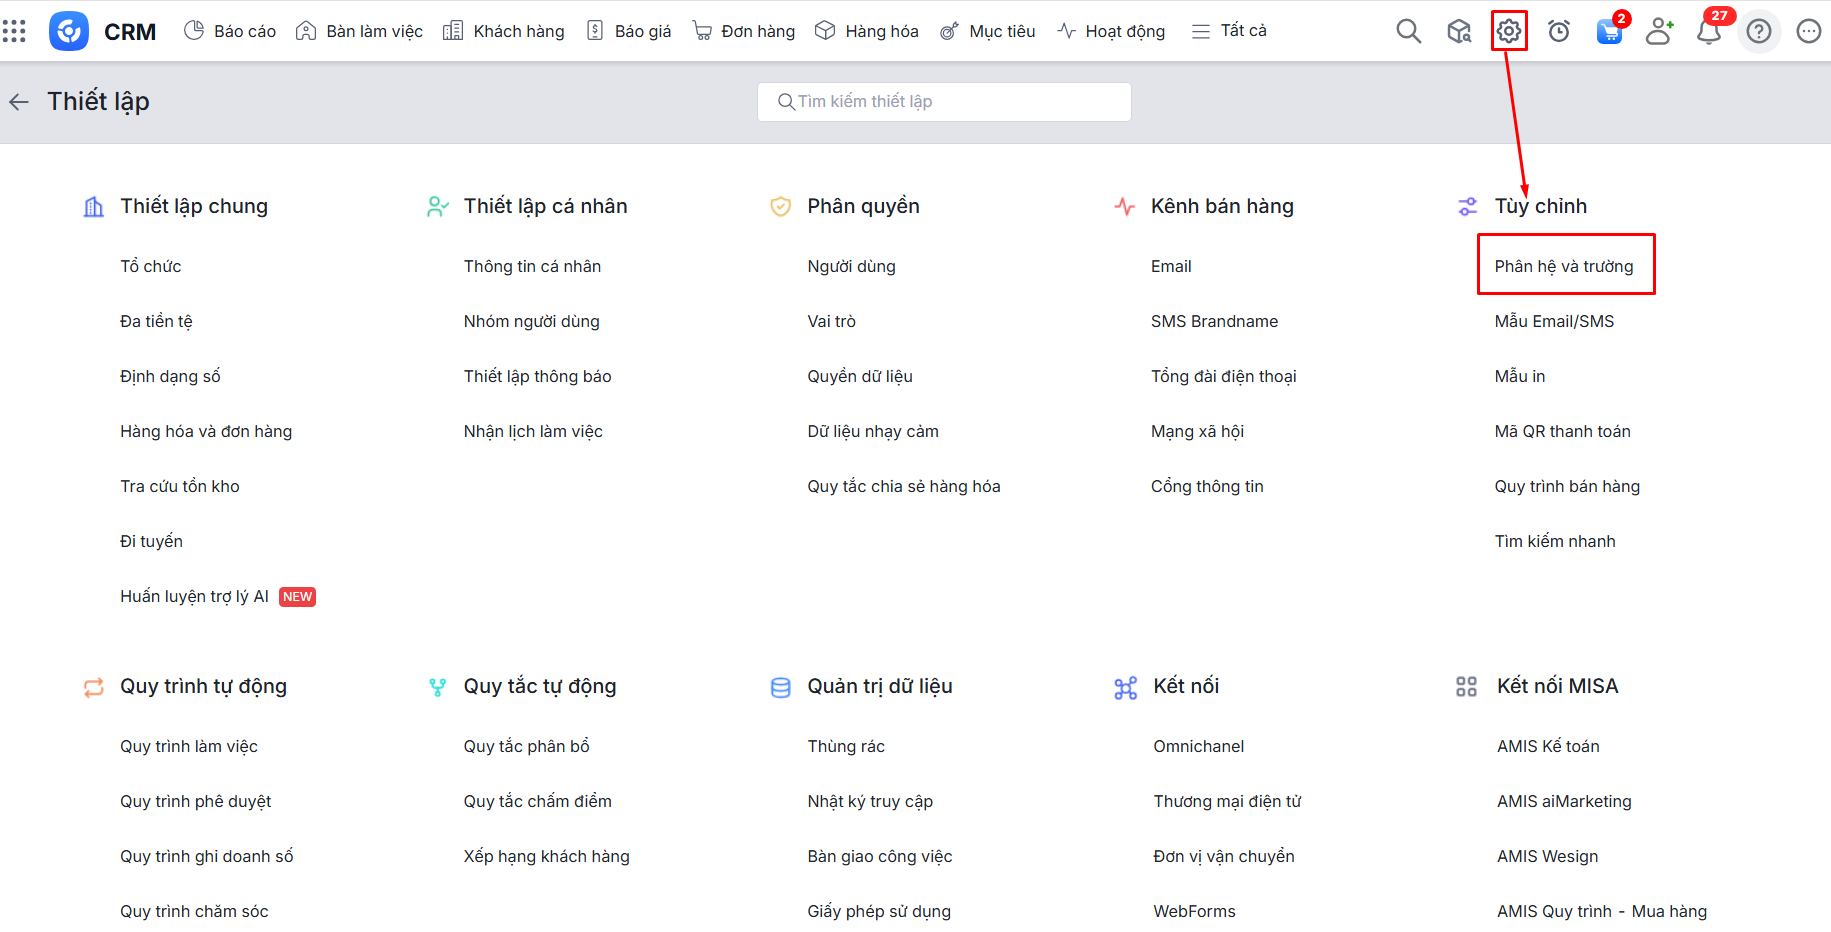Open the notifications bell icon
The image size is (1831, 932).
point(1709,31)
